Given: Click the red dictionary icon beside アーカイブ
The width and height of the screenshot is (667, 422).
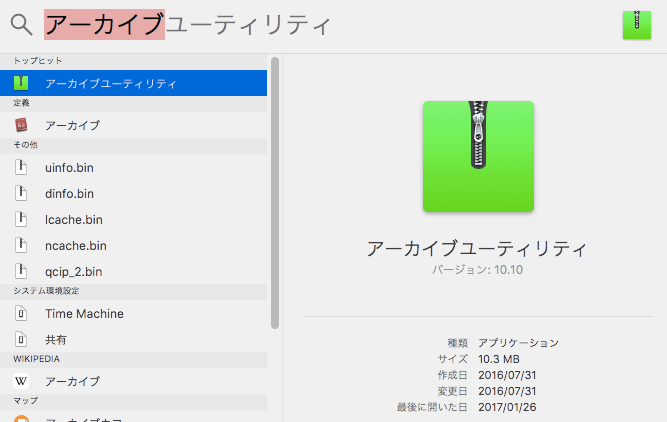Looking at the screenshot, I should pyautogui.click(x=21, y=125).
